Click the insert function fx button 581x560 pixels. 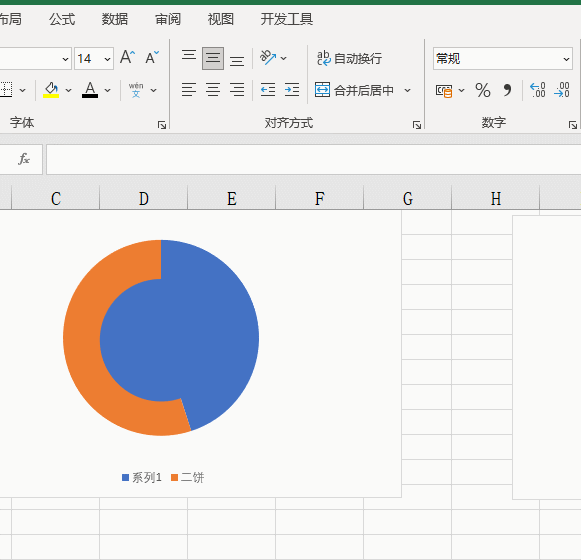(24, 159)
